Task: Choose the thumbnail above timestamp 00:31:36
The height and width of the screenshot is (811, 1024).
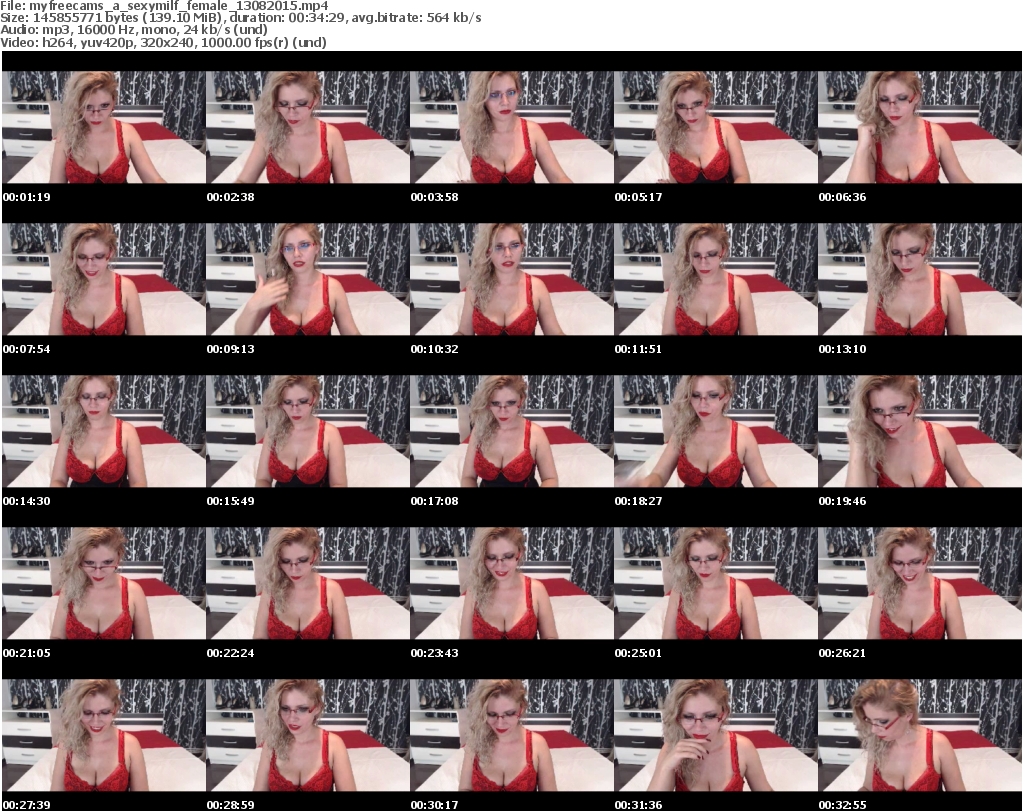Action: (x=716, y=735)
